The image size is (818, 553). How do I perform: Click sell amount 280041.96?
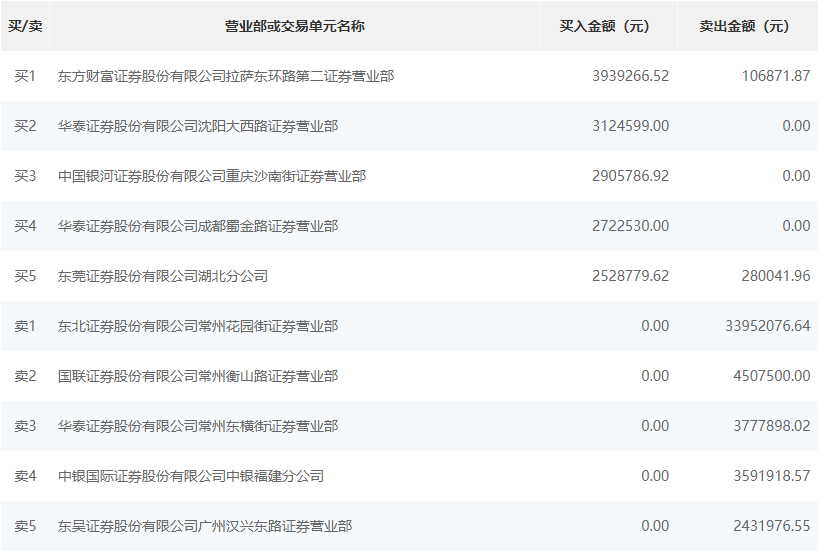pyautogui.click(x=776, y=276)
